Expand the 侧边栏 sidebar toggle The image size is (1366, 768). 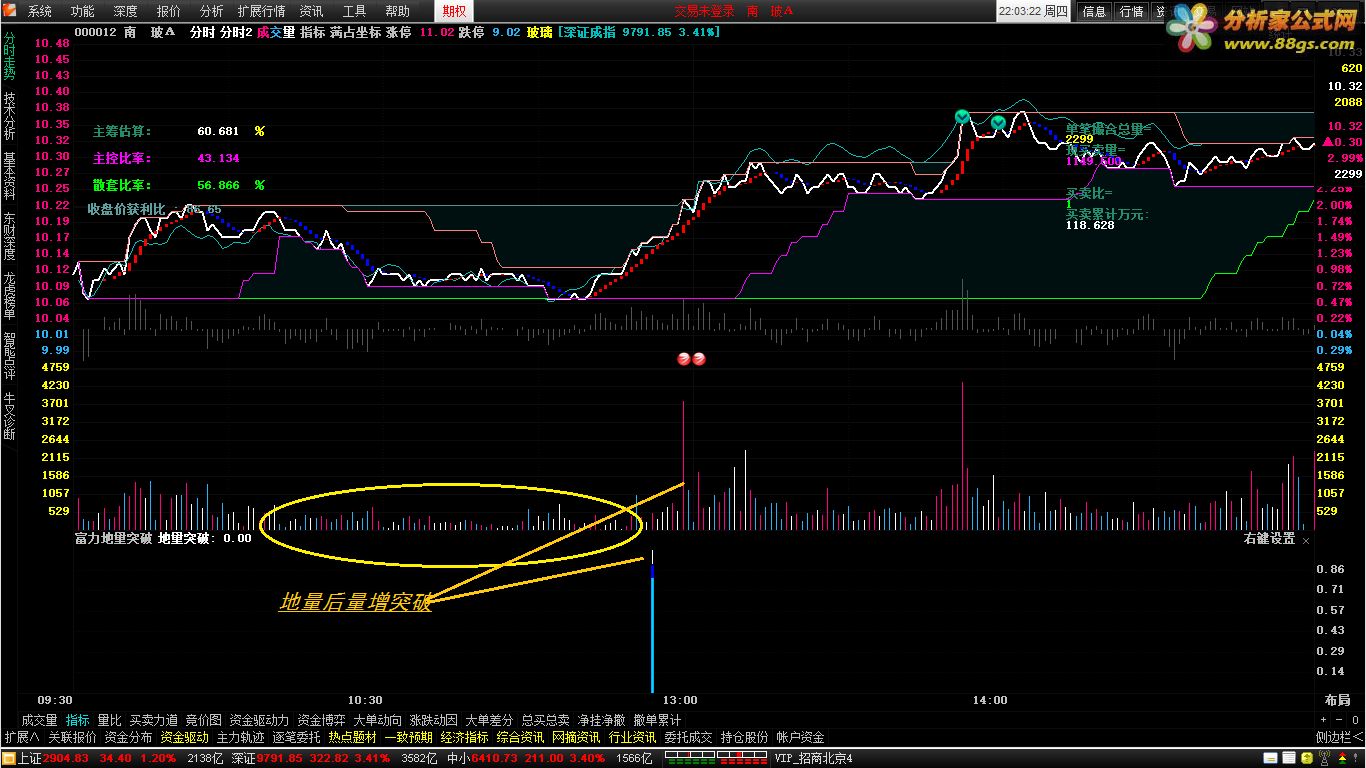pyautogui.click(x=1338, y=737)
